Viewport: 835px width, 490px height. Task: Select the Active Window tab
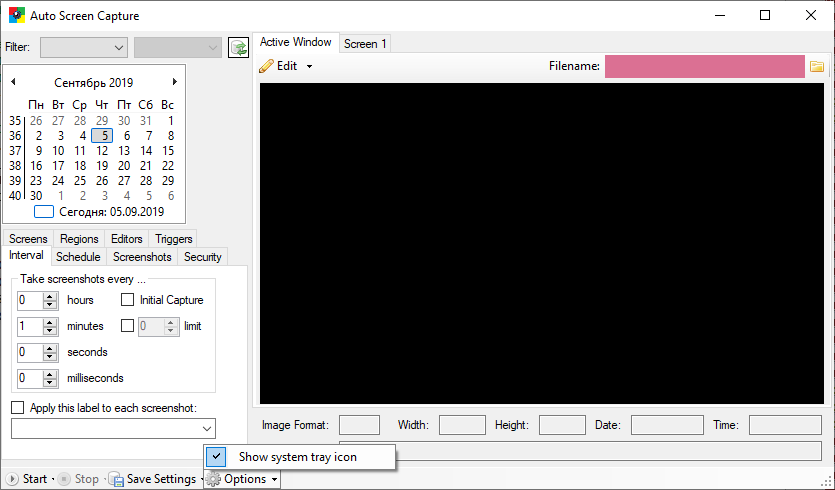(x=296, y=42)
